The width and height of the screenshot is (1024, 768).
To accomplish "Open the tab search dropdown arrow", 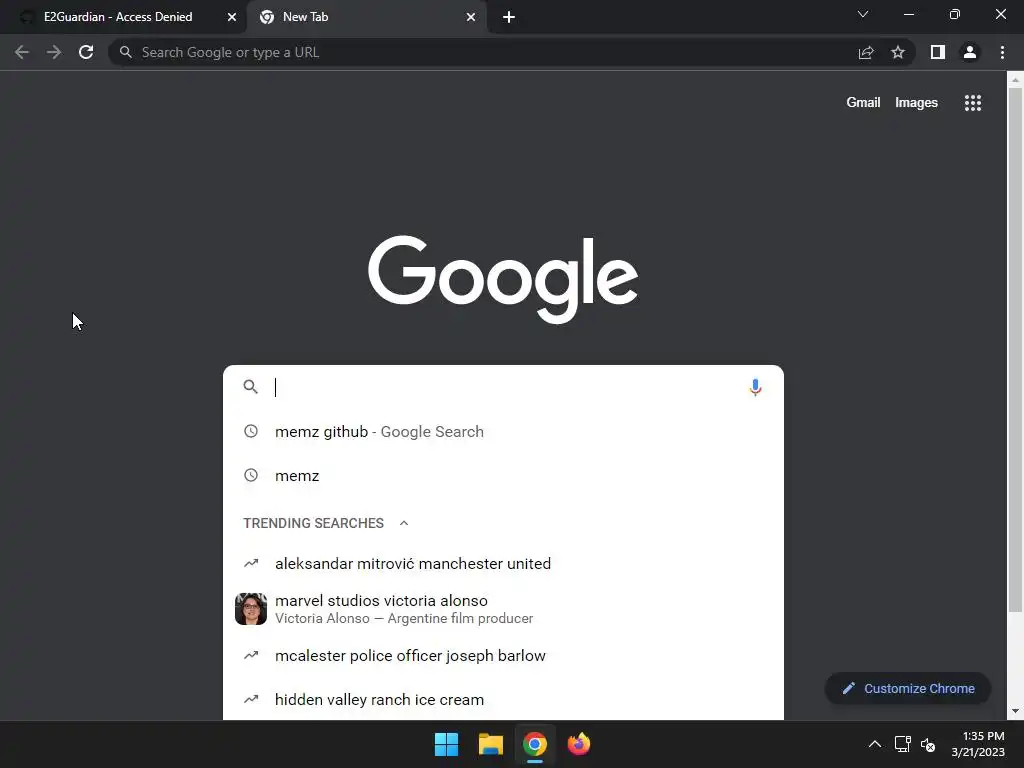I will pos(863,14).
